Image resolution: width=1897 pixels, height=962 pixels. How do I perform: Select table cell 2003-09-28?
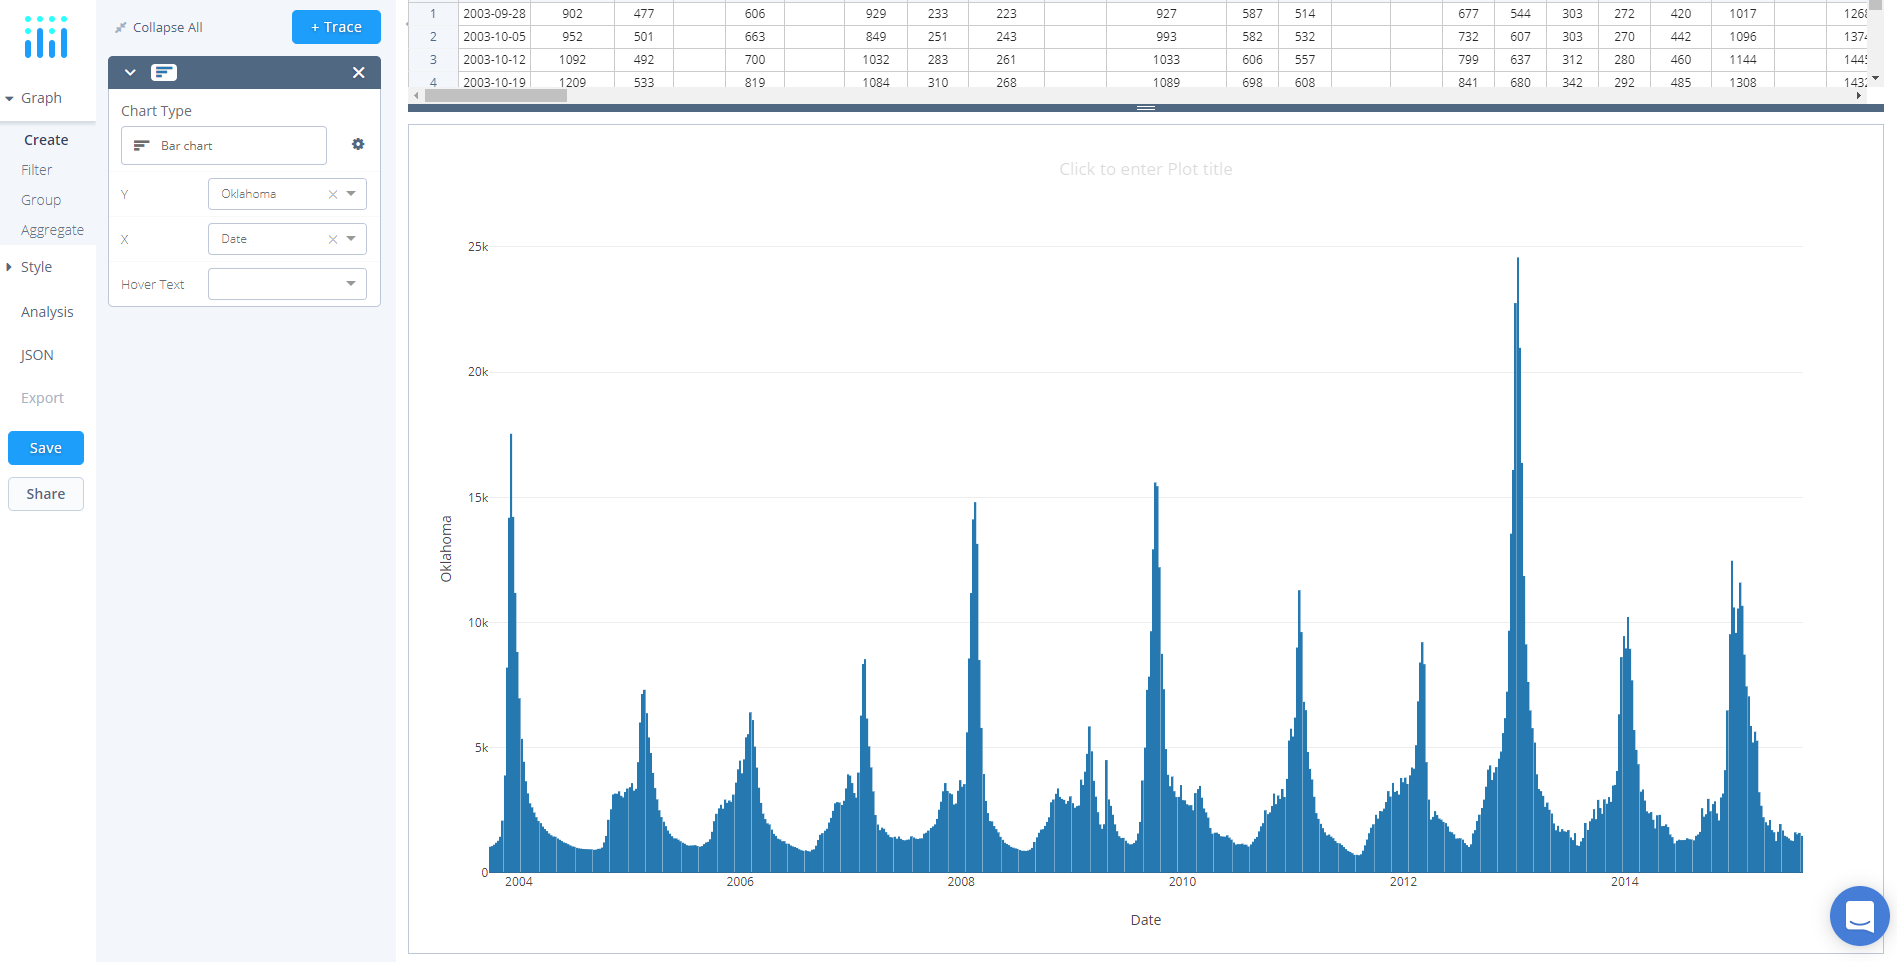click(494, 14)
